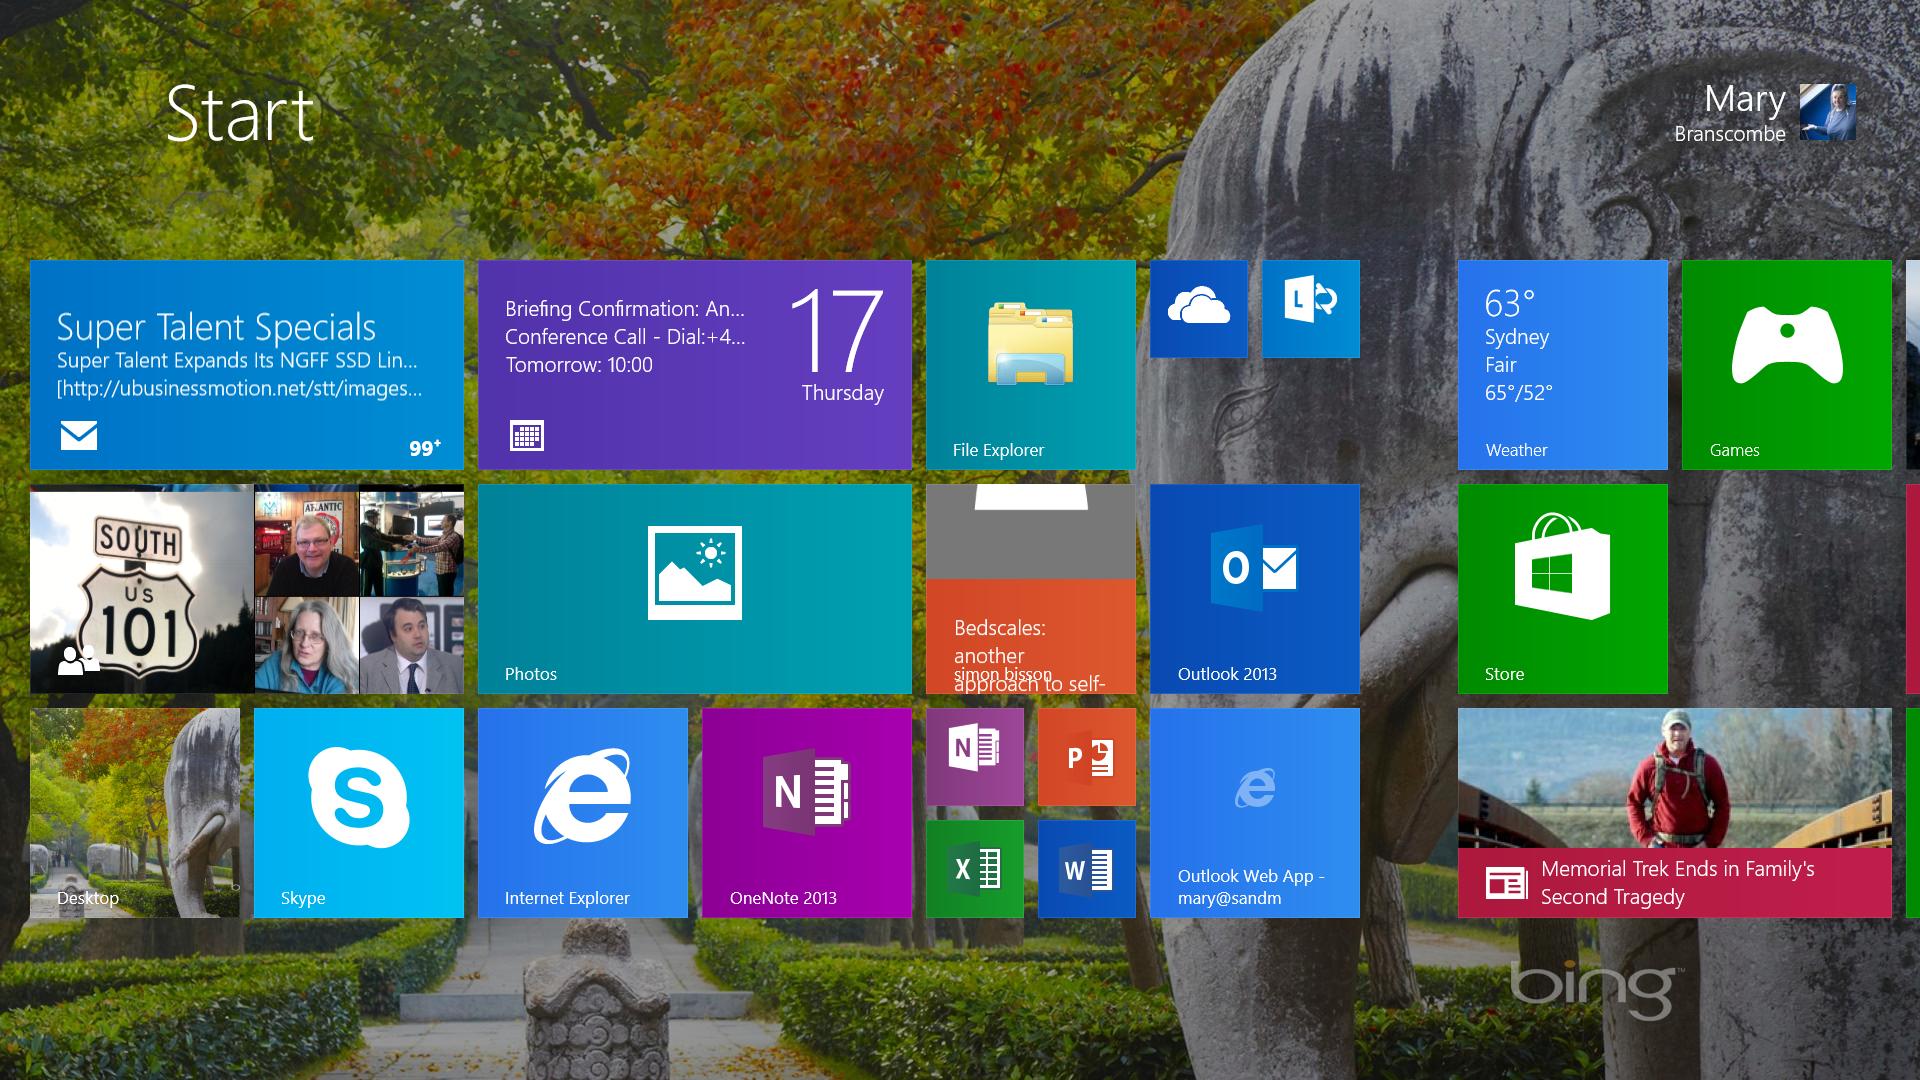This screenshot has width=1920, height=1080.
Task: Launch Xbox Games tile
Action: tap(1785, 364)
